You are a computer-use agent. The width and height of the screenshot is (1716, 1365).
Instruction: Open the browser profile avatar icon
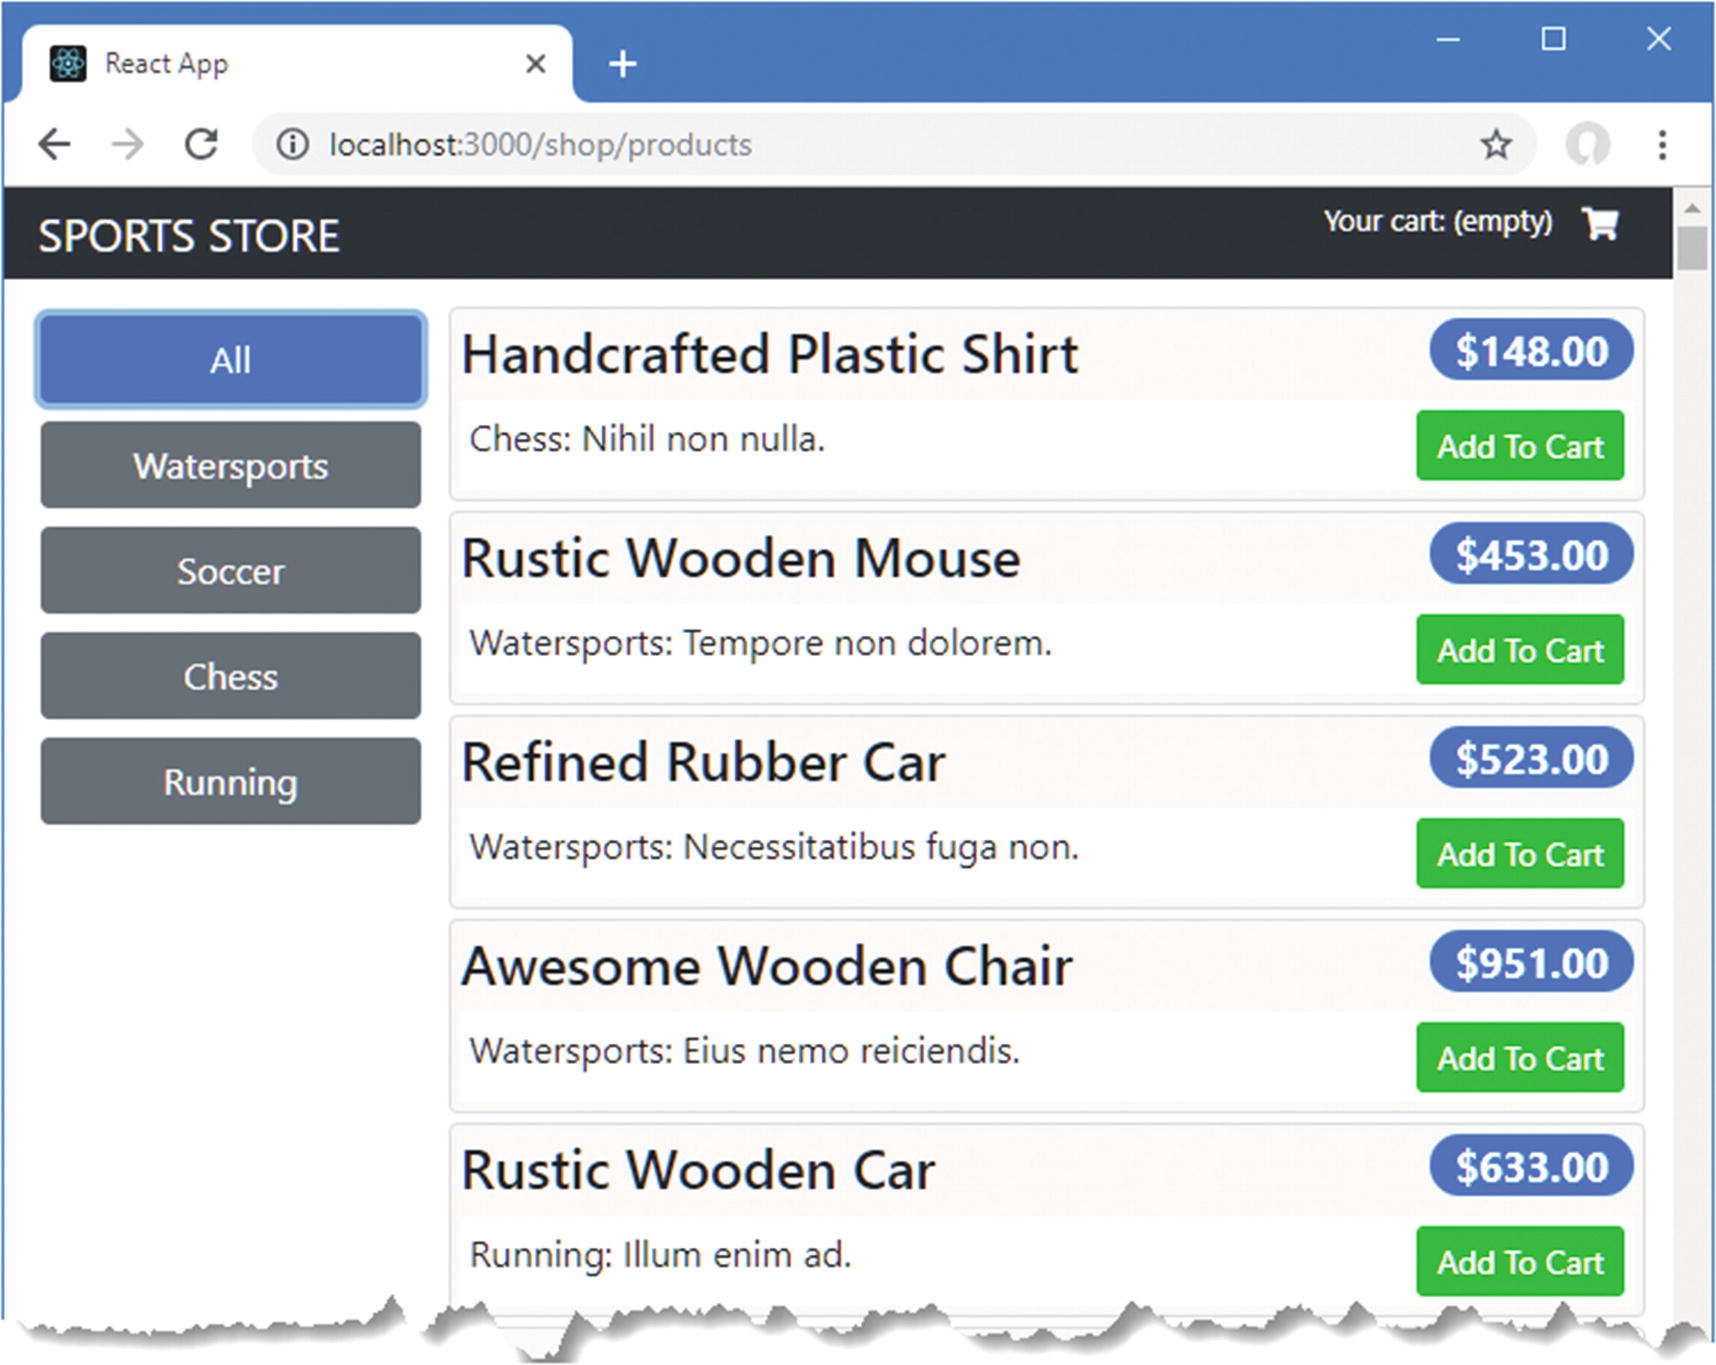[x=1587, y=145]
